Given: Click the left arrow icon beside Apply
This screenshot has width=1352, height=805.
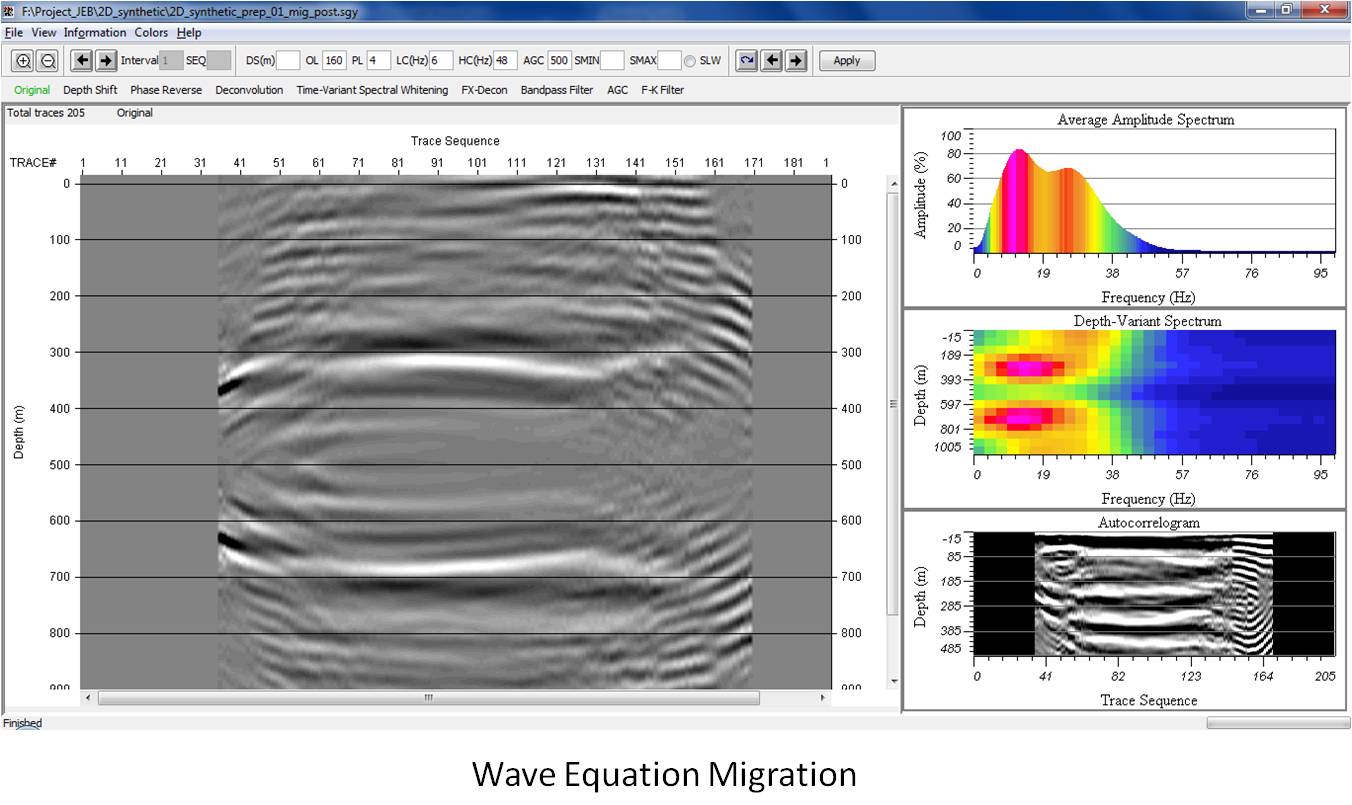Looking at the screenshot, I should (771, 61).
